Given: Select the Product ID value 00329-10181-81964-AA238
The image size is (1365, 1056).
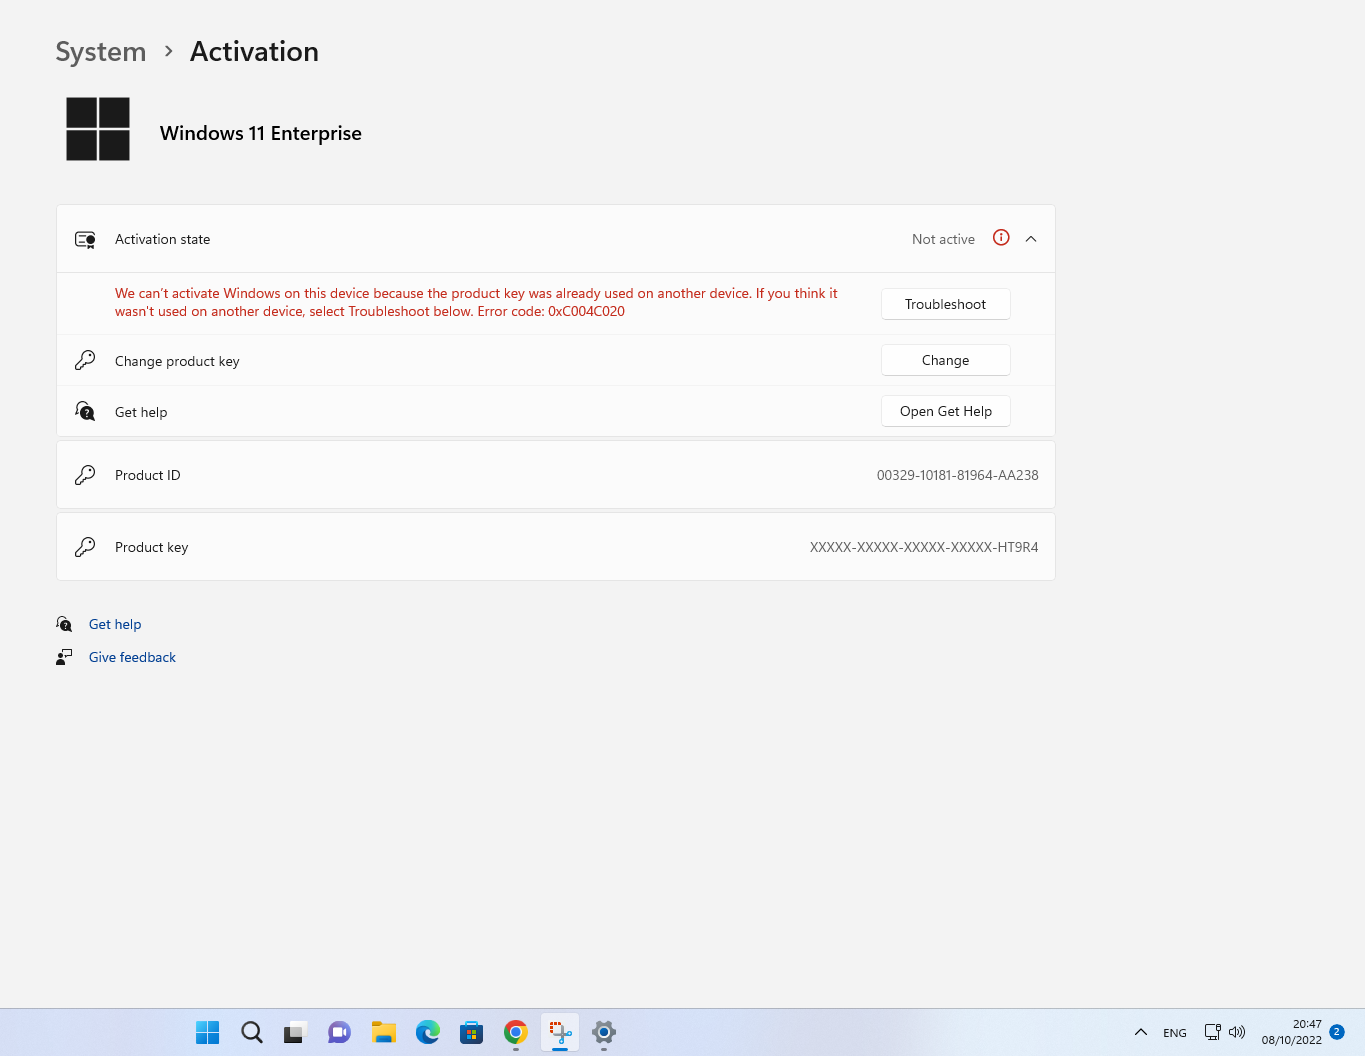Looking at the screenshot, I should pos(958,475).
